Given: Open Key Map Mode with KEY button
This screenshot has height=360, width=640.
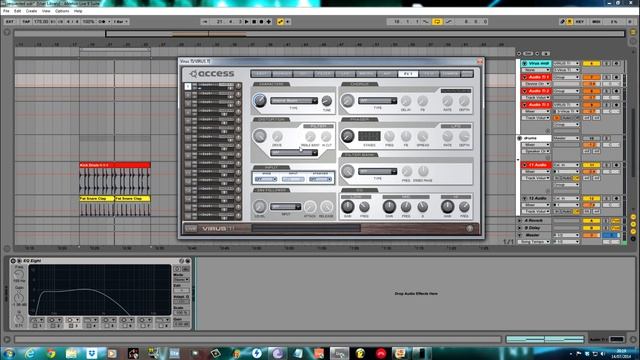Looking at the screenshot, I should (x=579, y=22).
